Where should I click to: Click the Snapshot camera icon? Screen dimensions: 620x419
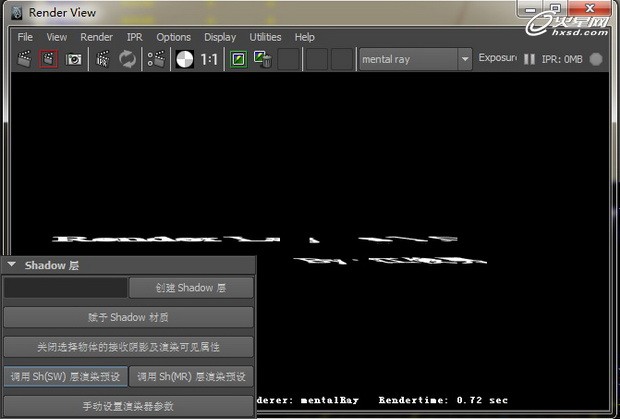[x=74, y=59]
